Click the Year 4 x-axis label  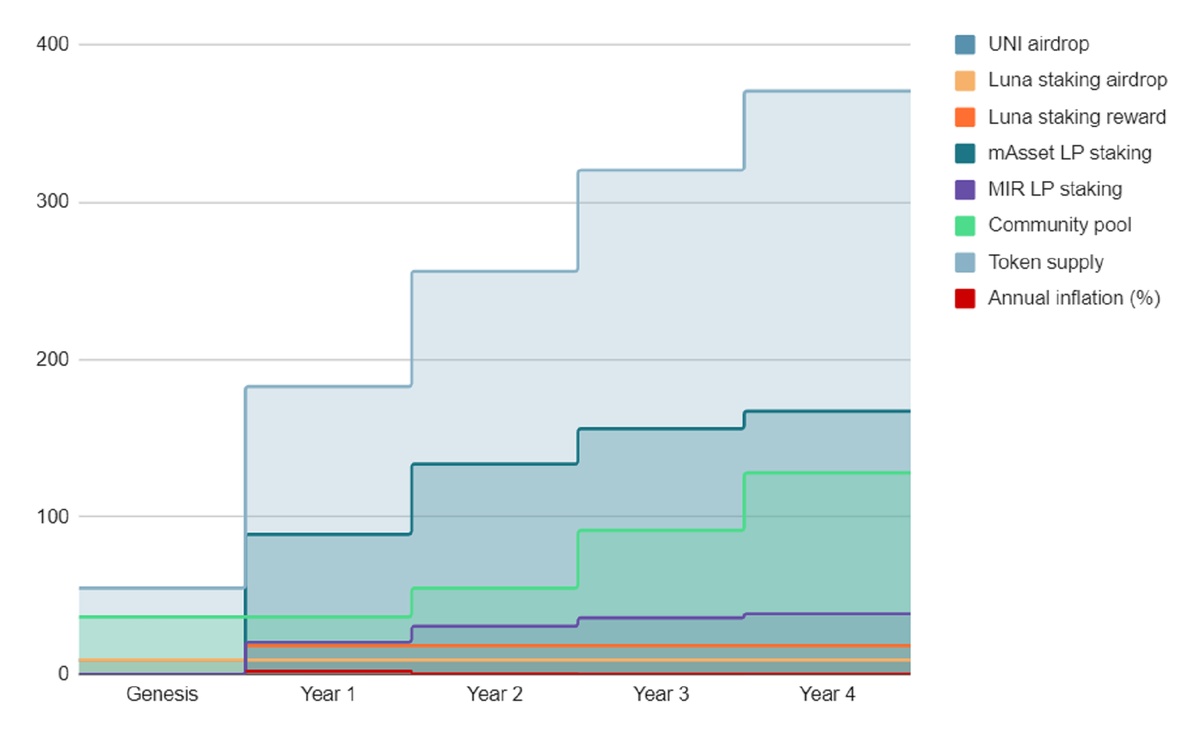tap(826, 694)
